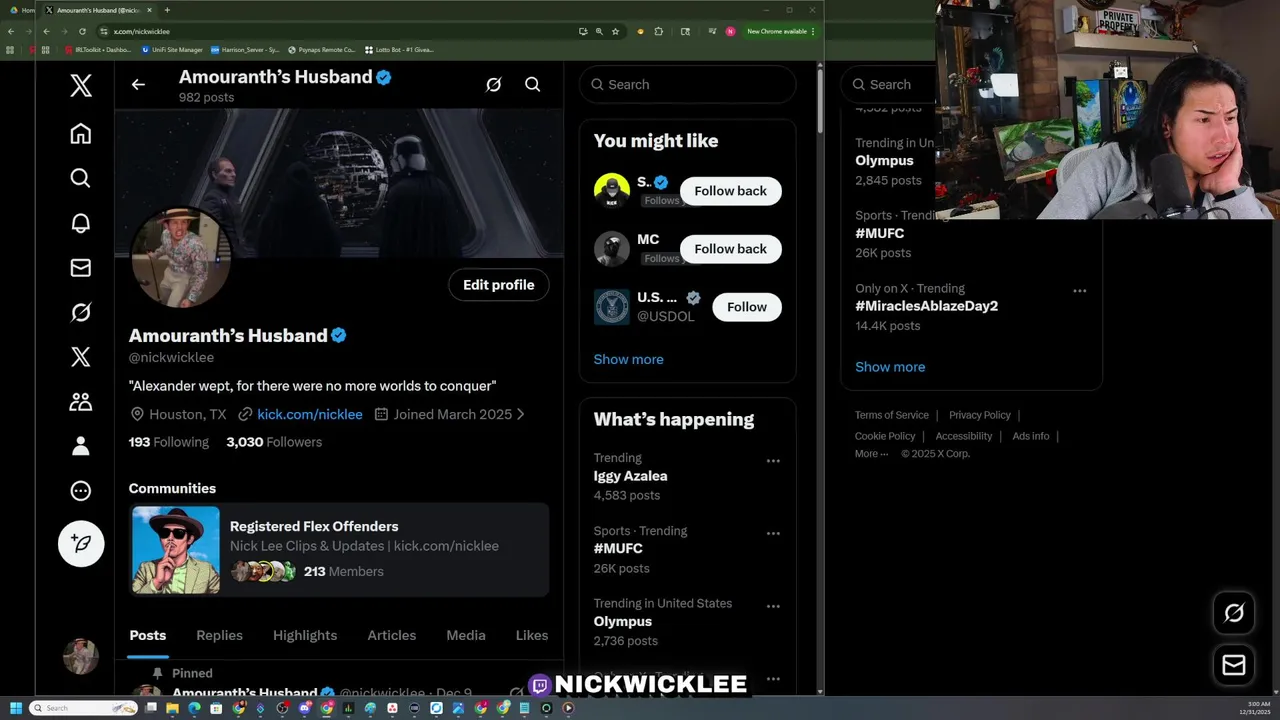The width and height of the screenshot is (1280, 720).
Task: Open Windows Start menu
Action: point(15,708)
